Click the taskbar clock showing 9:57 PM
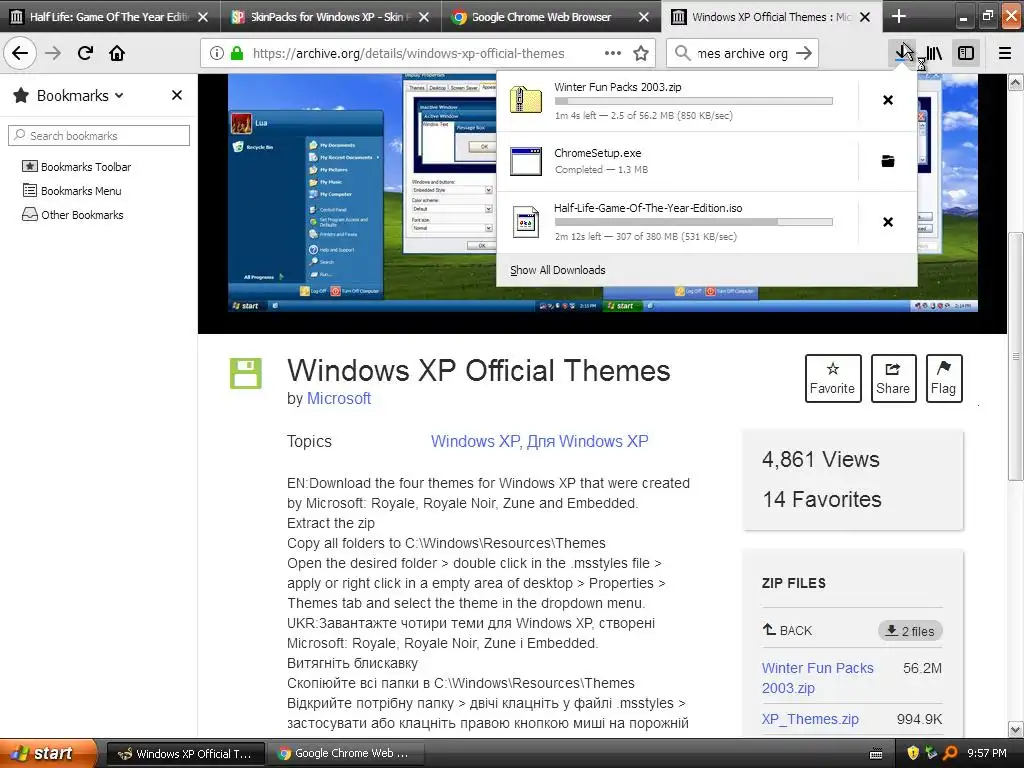1024x768 pixels. coord(987,754)
